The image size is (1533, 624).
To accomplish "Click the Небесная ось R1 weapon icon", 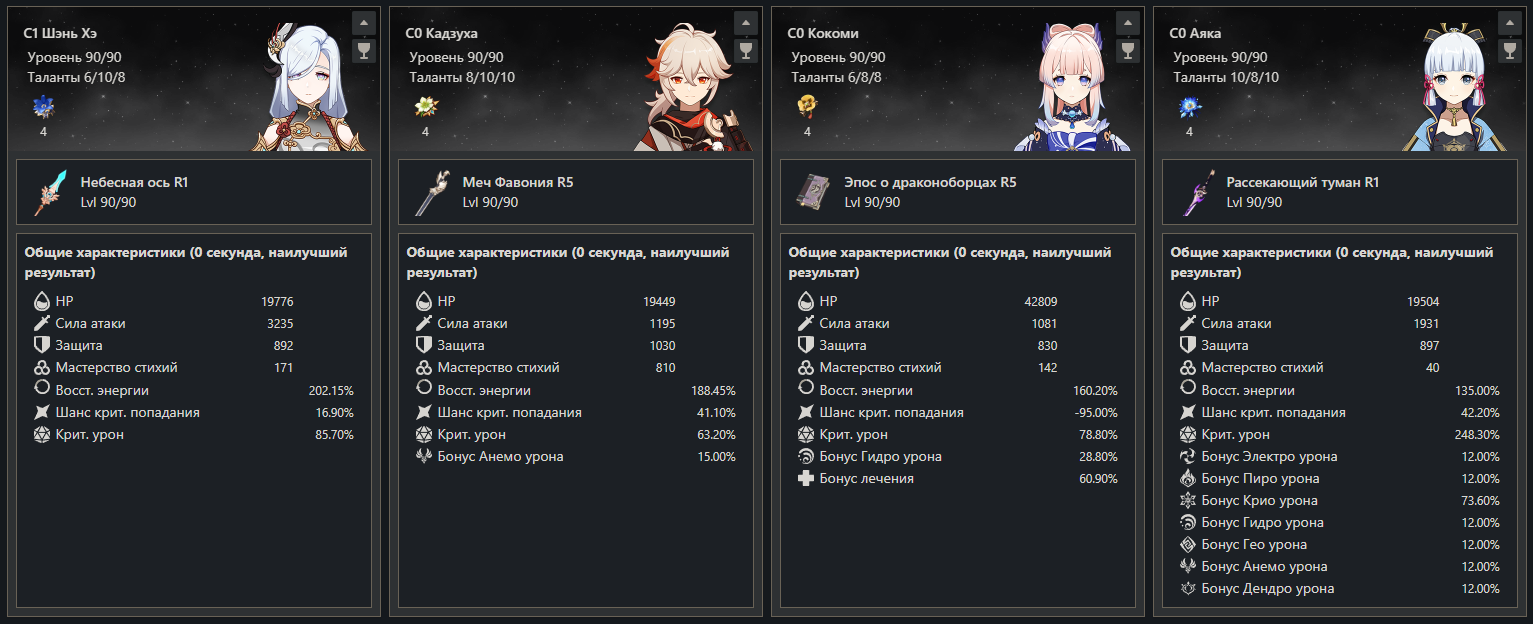I will point(50,192).
